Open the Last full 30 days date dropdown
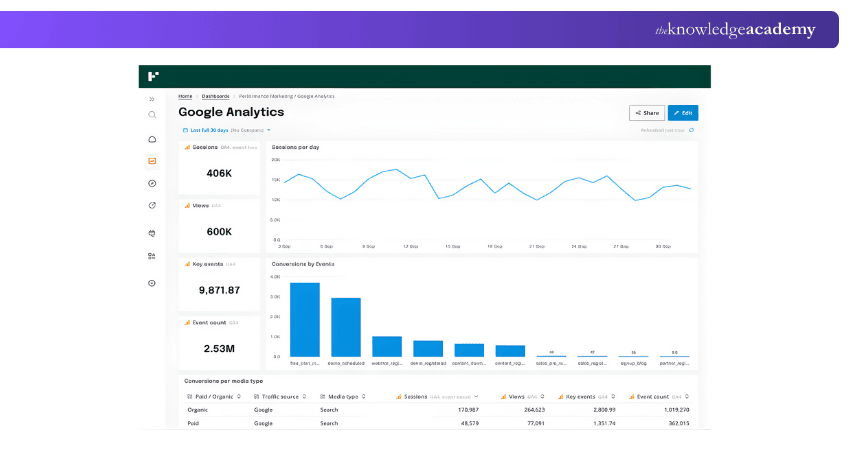This screenshot has width=850, height=450. tap(227, 130)
